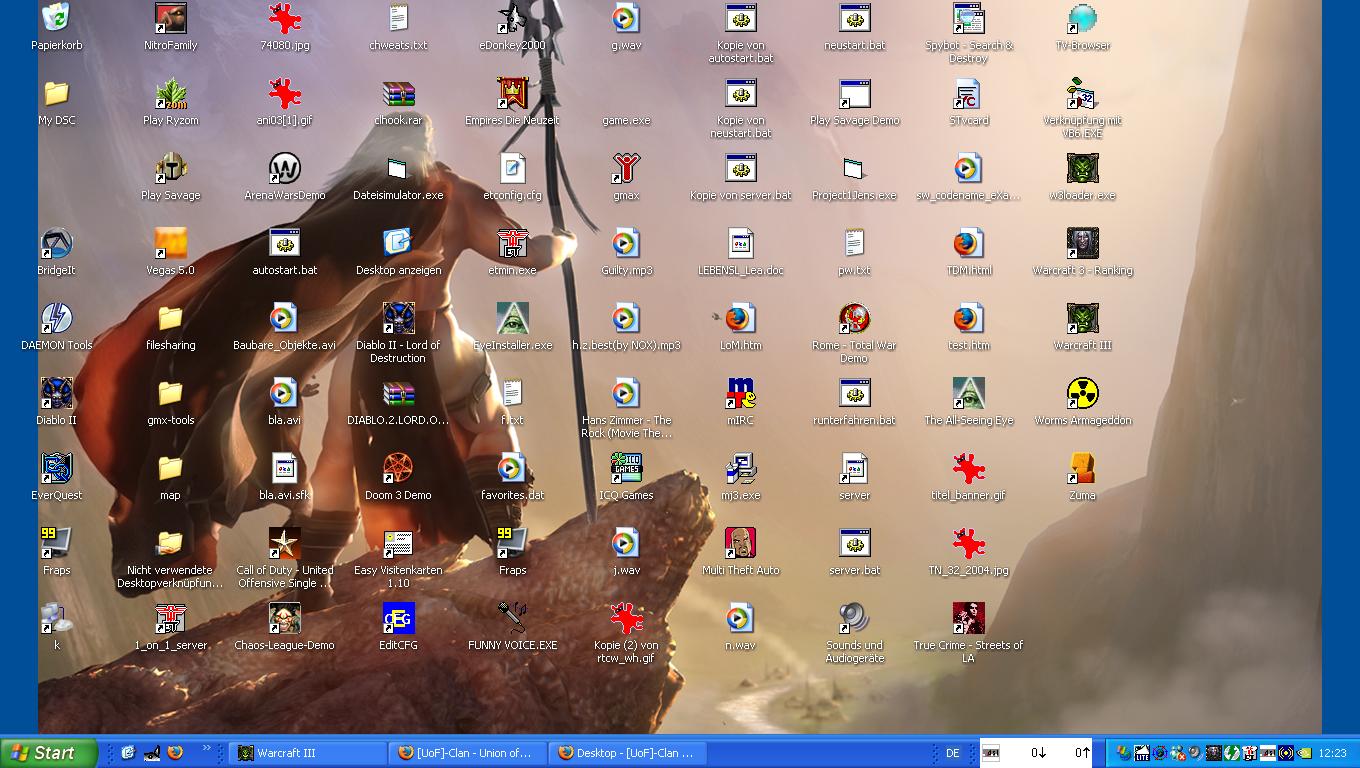Switch to Desktop - [UoF]-Clan taskbar window
Viewport: 1360px width, 768px height.
pos(628,753)
